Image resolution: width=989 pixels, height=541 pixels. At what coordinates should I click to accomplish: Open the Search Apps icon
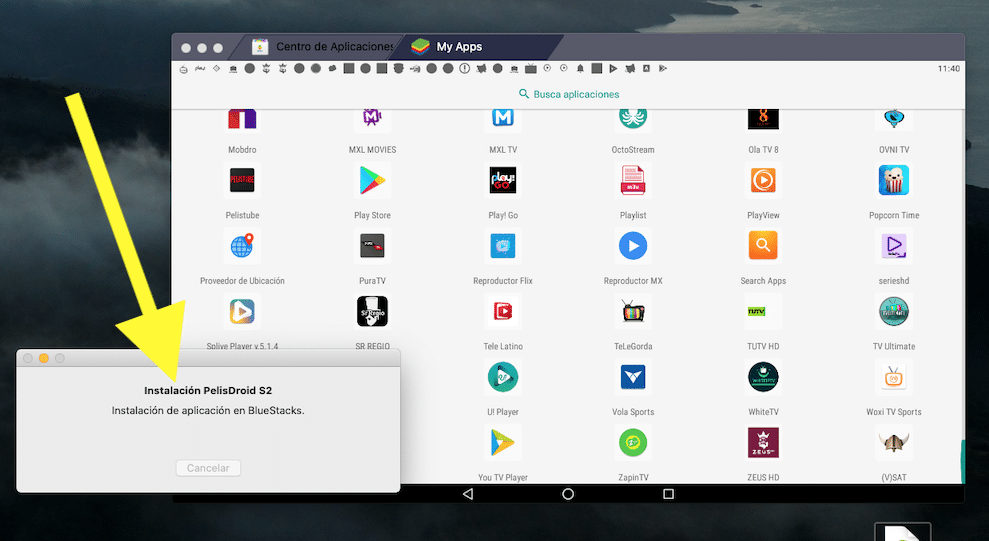(763, 246)
